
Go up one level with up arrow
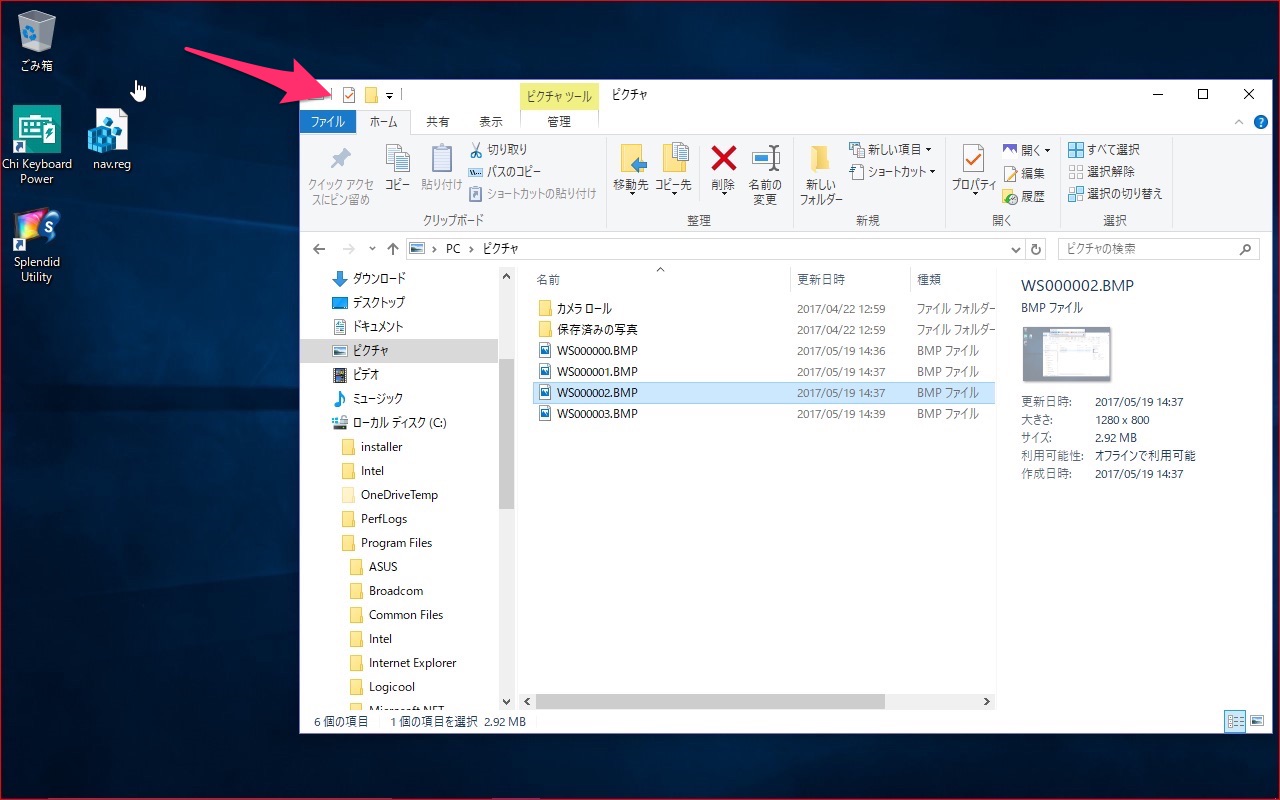(393, 249)
